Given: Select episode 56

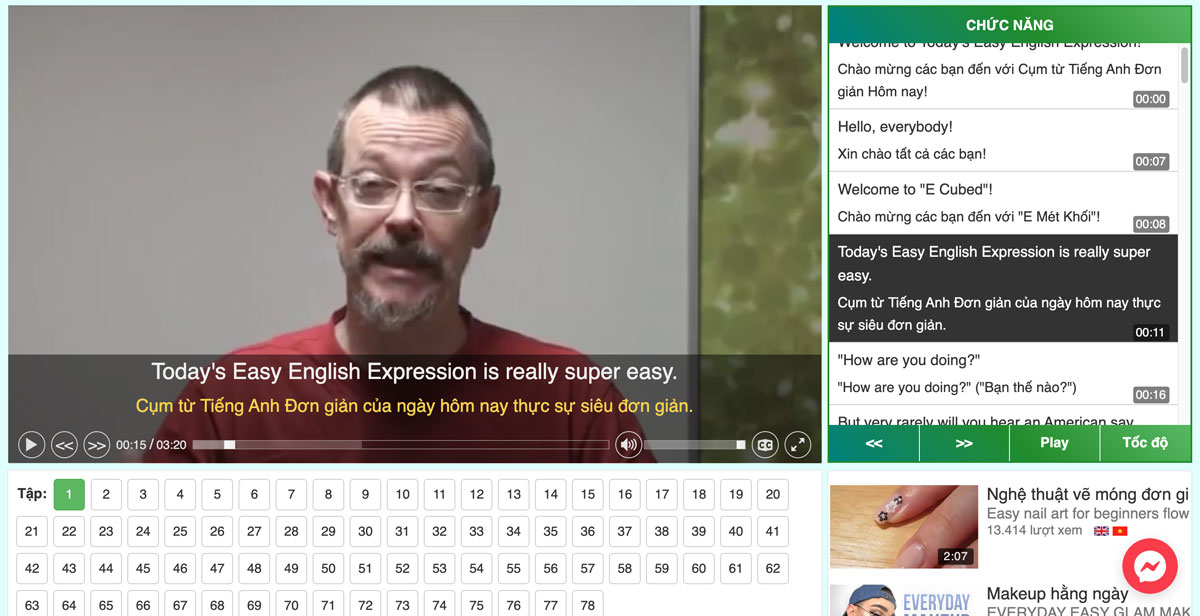Looking at the screenshot, I should (551, 568).
